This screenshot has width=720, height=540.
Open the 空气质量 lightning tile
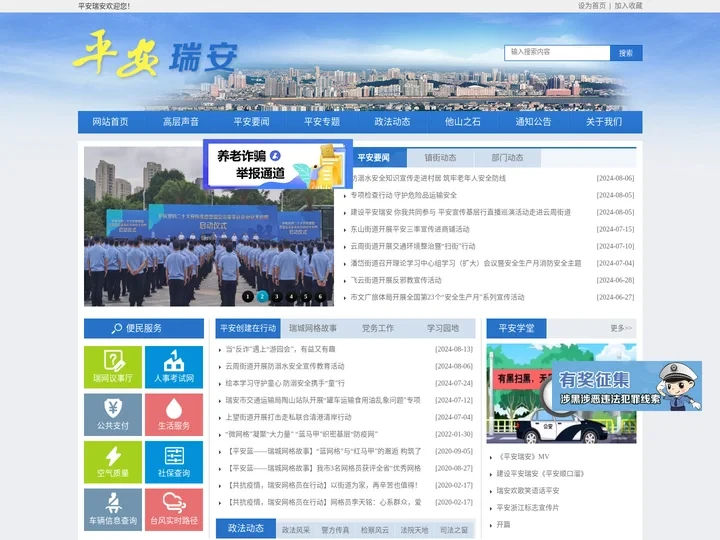113,462
